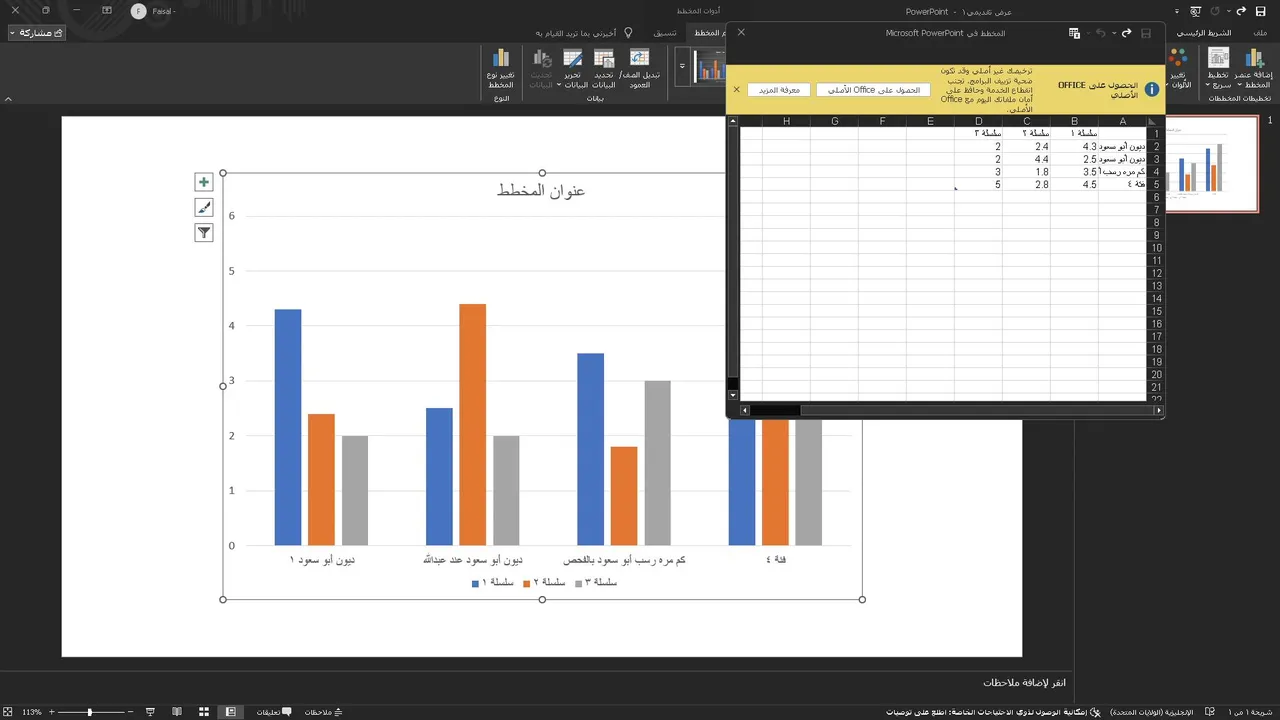Image resolution: width=1280 pixels, height=720 pixels.
Task: Open Chart Elements plus button beside chart
Action: 204,182
